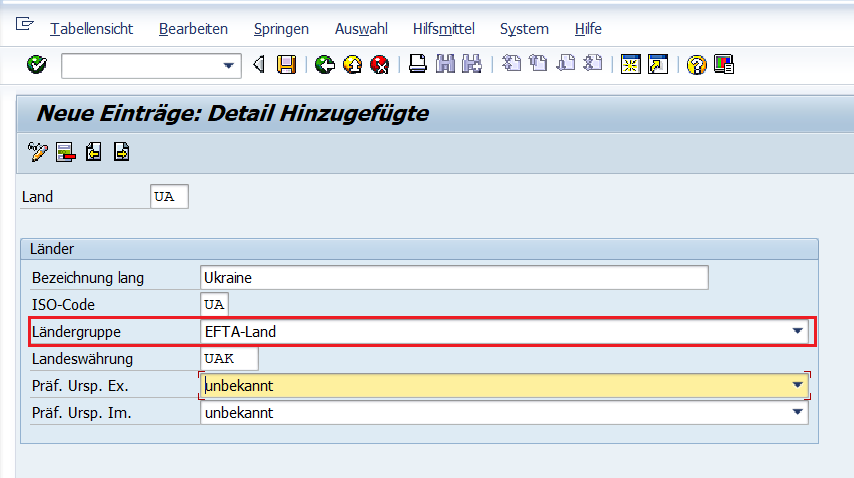Click the Delete entry icon in application toolbar
Viewport: 854px width, 478px height.
pyautogui.click(x=66, y=153)
